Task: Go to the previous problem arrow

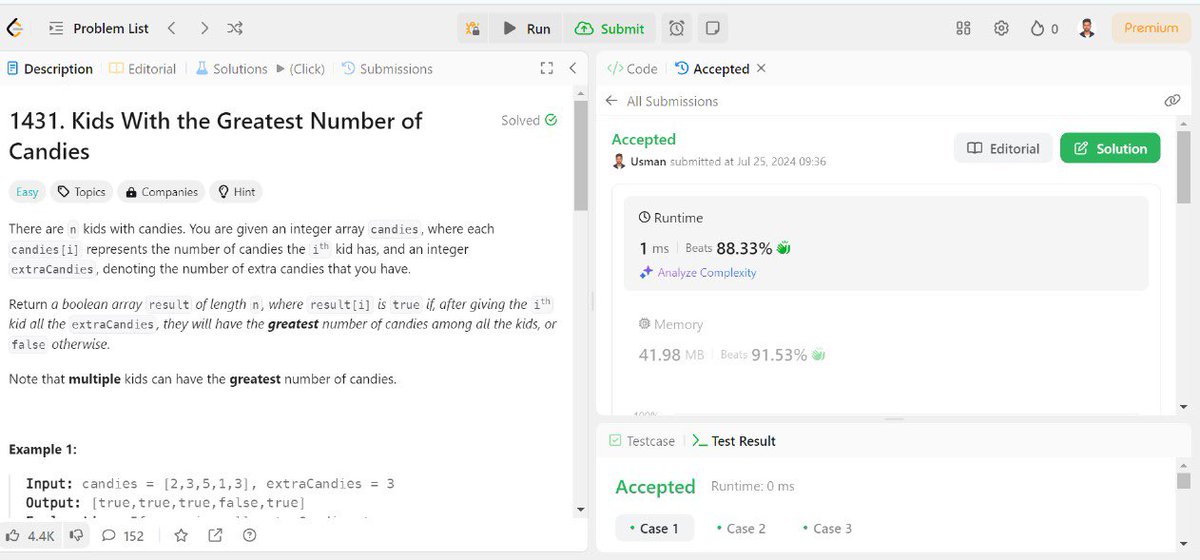Action: tap(171, 28)
